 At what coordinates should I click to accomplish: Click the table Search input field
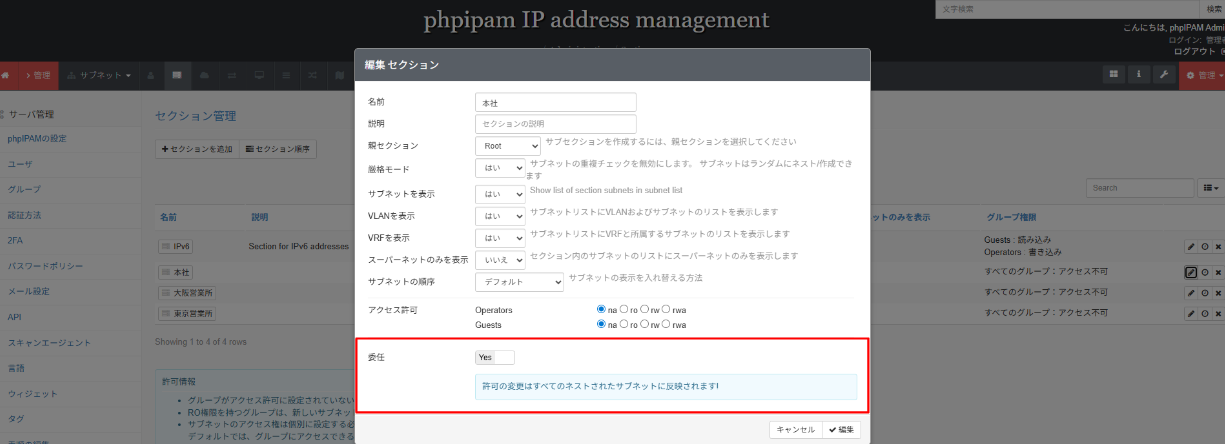pyautogui.click(x=1140, y=187)
